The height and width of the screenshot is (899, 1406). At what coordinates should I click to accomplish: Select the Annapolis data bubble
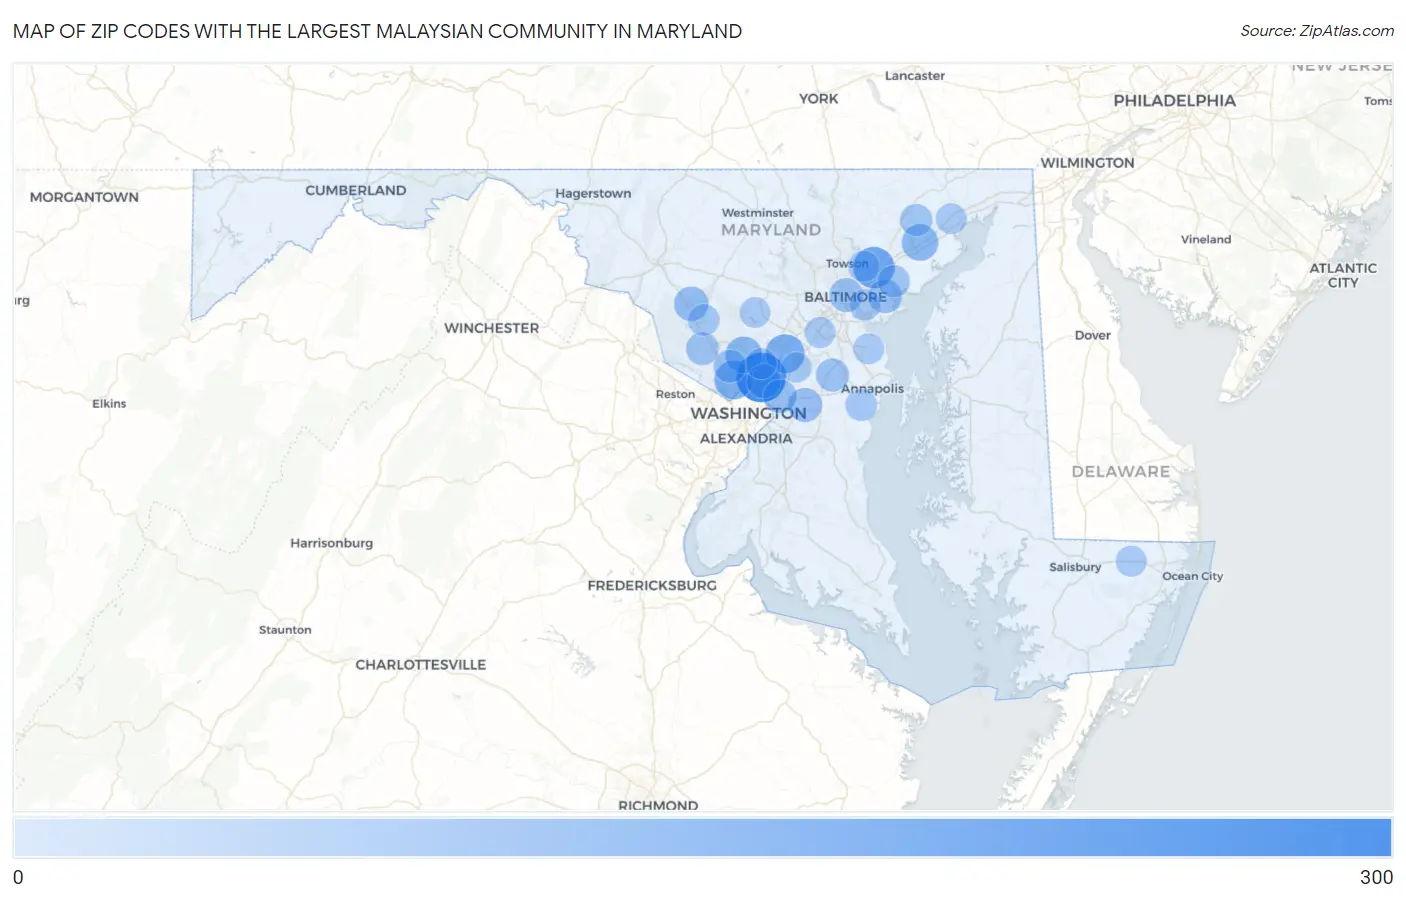click(x=861, y=404)
